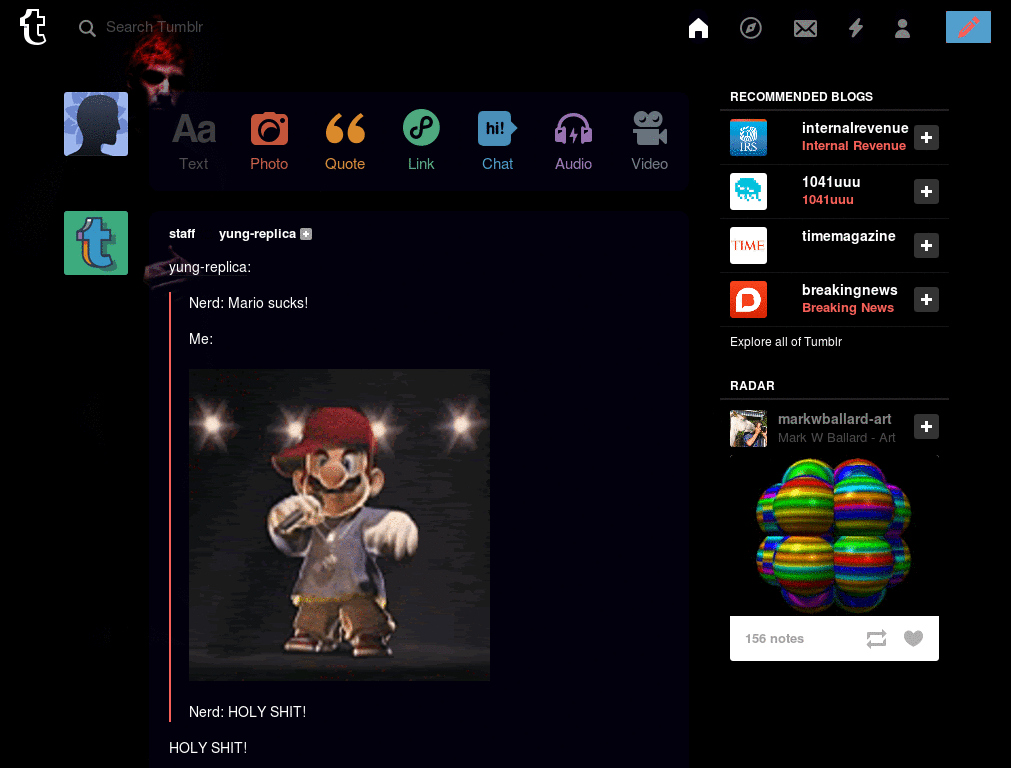Open yung-replica in post header
1024x768 pixels.
(257, 234)
